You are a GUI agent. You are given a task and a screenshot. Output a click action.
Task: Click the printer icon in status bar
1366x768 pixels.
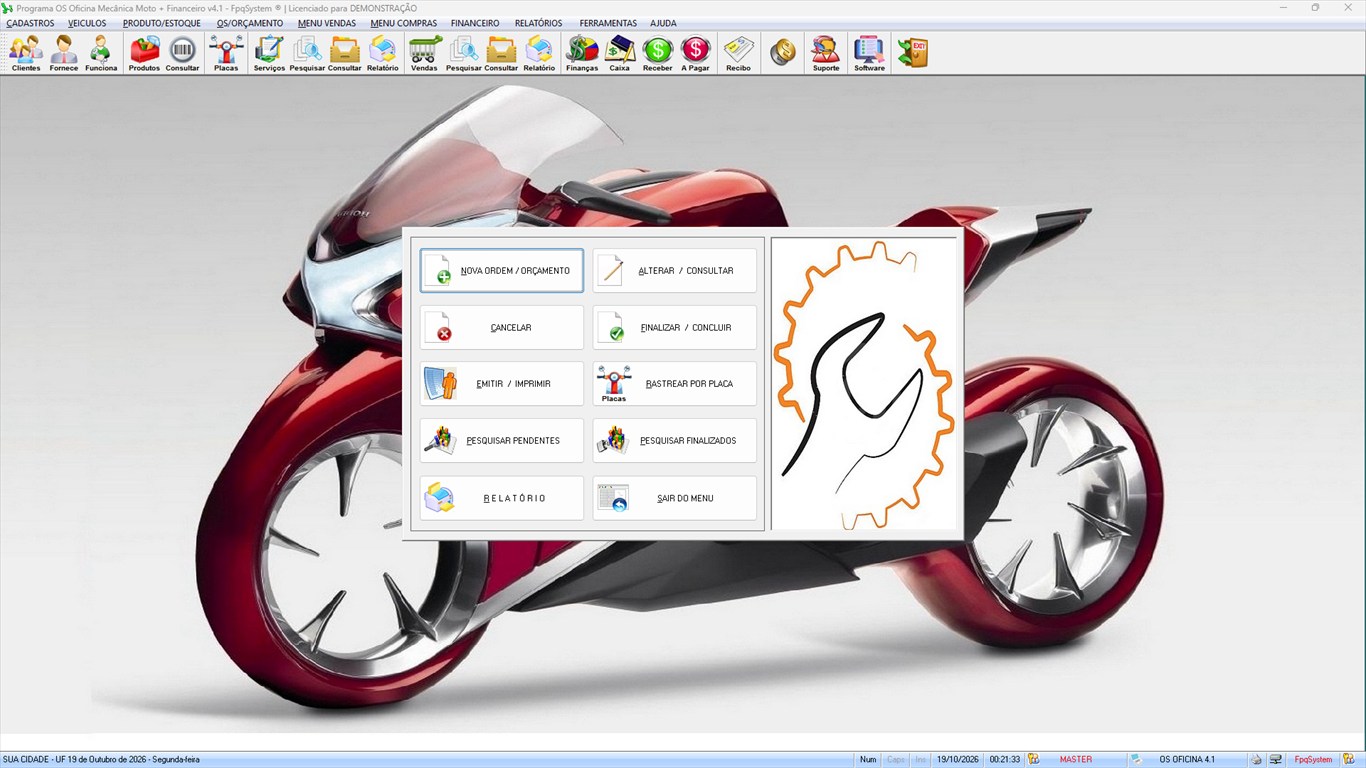[1256, 759]
